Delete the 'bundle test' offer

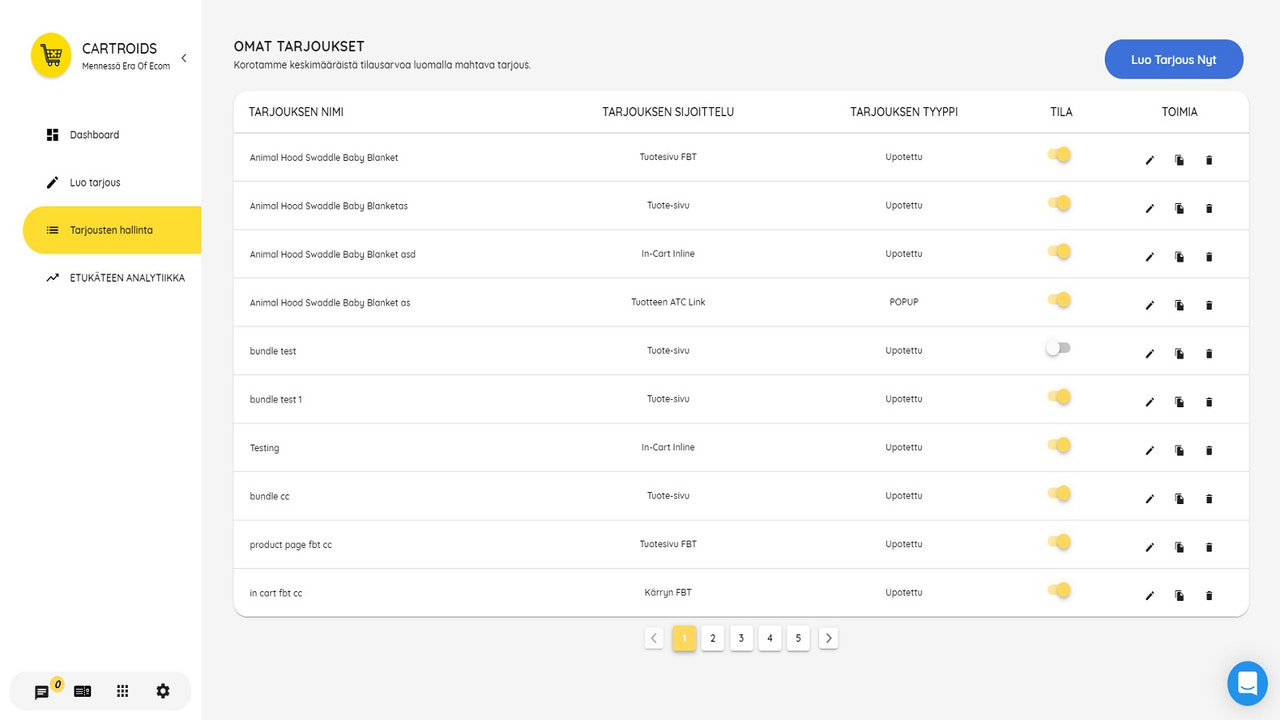click(1208, 354)
